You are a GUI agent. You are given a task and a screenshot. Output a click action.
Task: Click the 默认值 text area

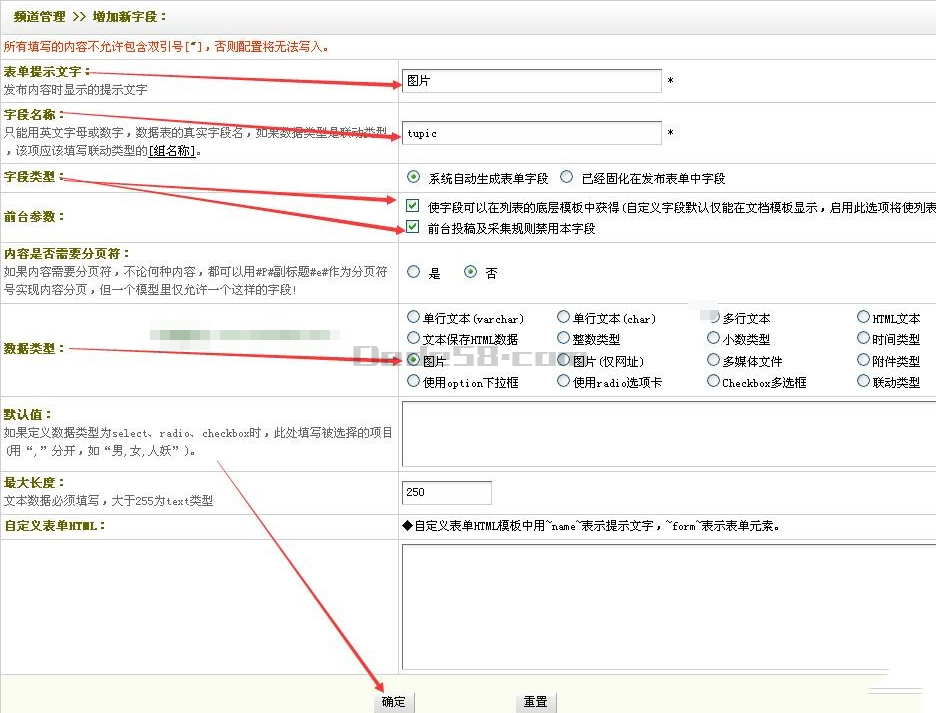click(x=668, y=434)
